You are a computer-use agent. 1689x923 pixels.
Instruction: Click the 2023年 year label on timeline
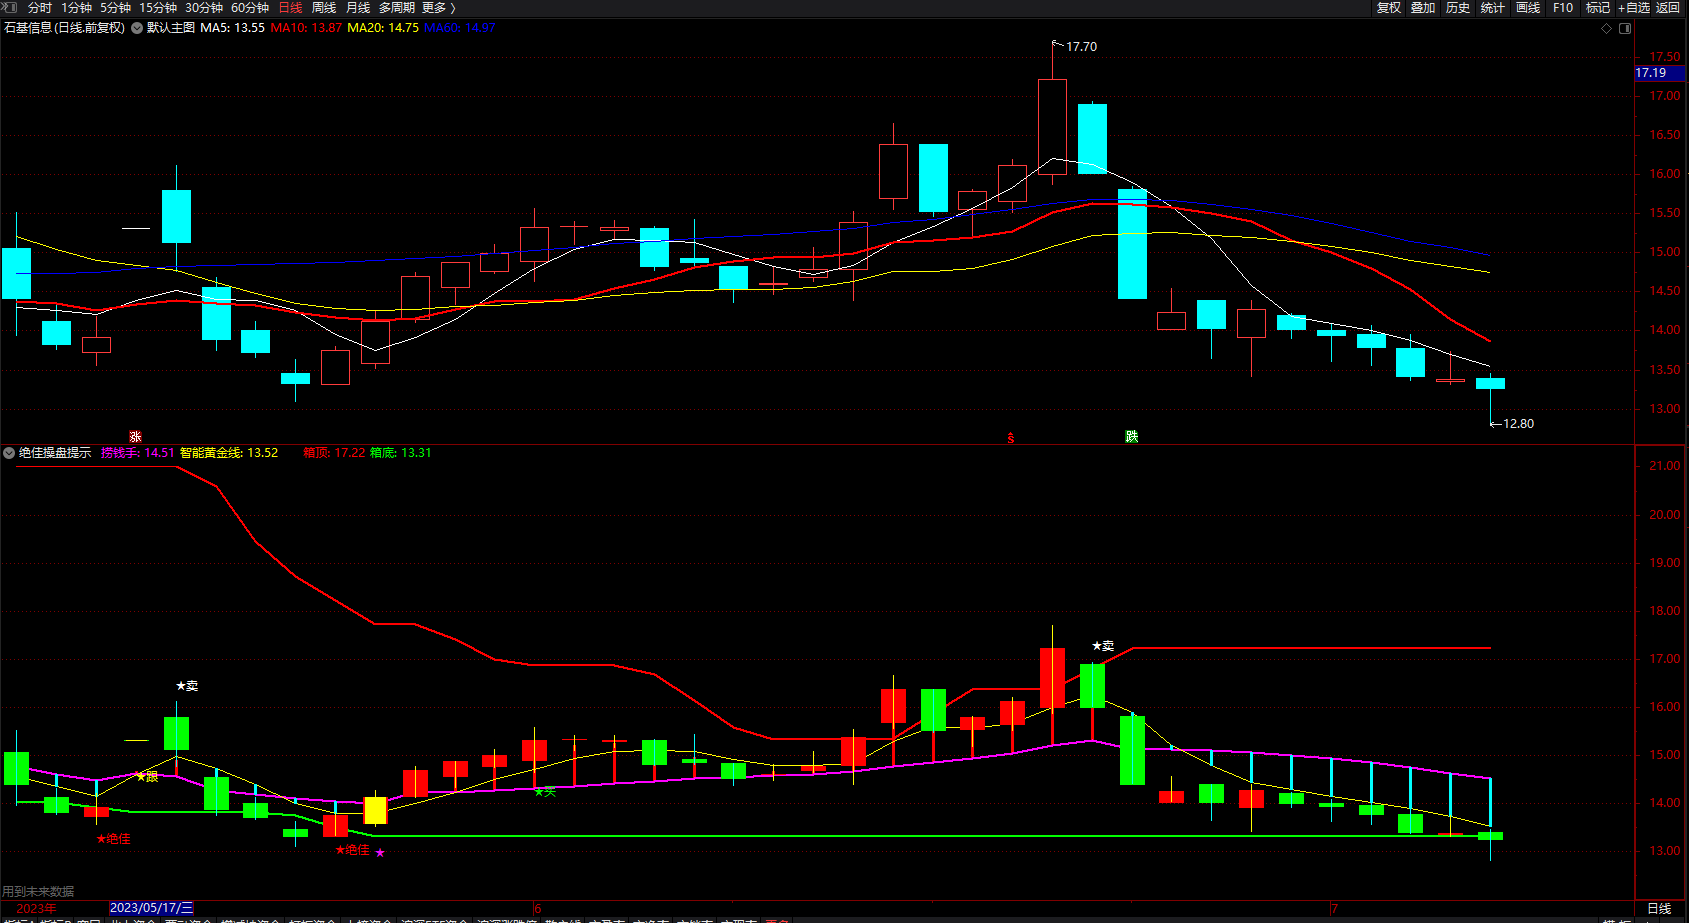(x=36, y=908)
